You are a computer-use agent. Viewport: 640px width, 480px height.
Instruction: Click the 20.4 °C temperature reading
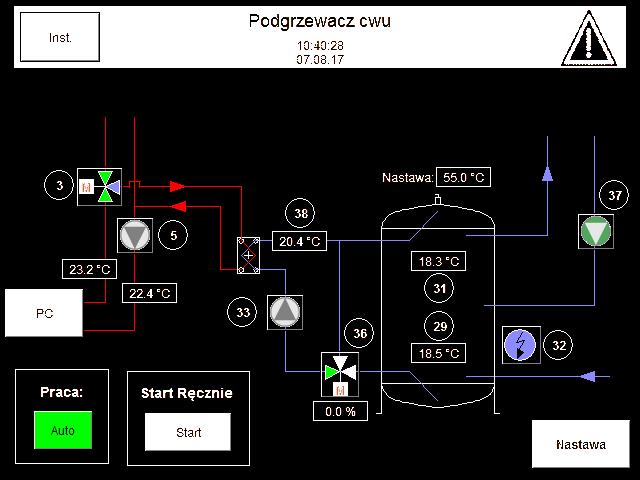[300, 241]
